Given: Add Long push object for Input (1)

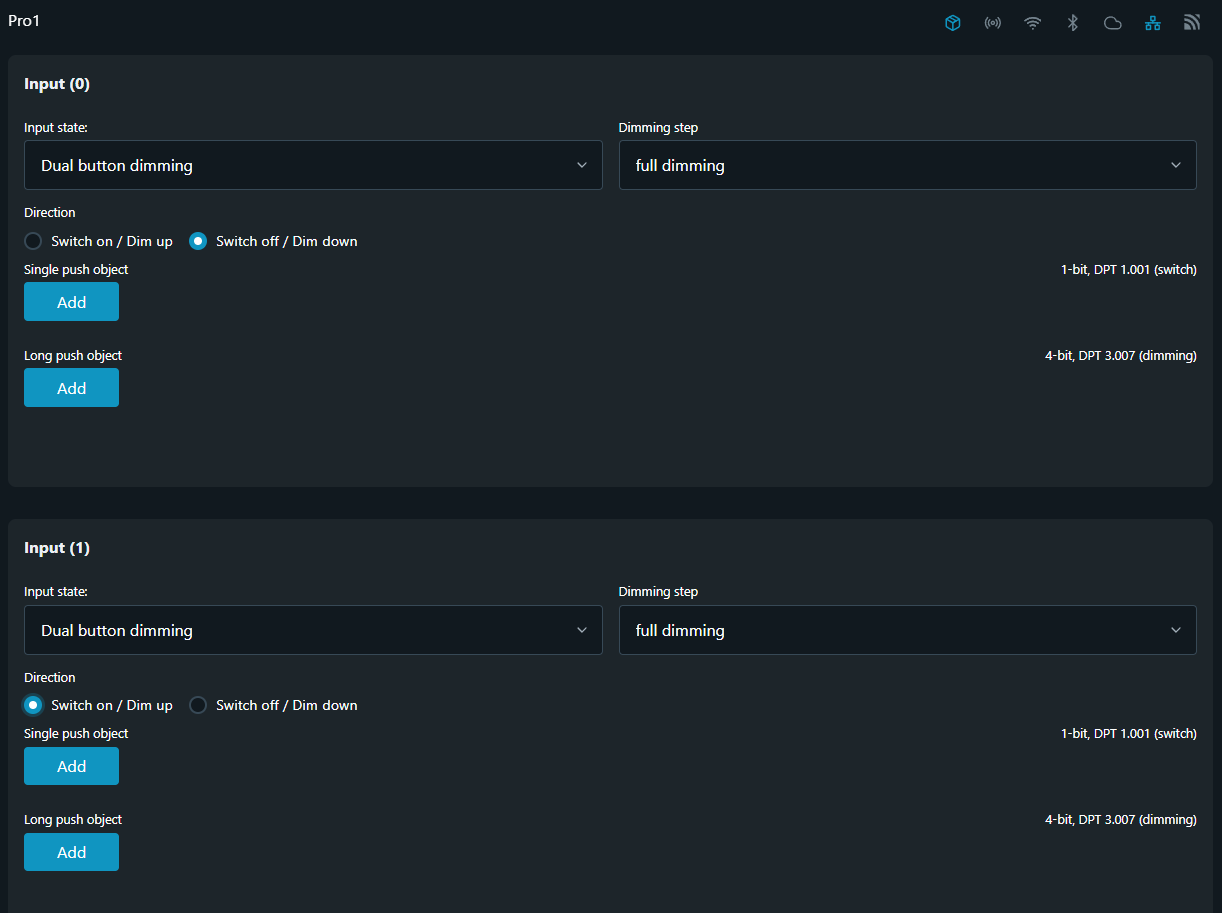Looking at the screenshot, I should (x=71, y=852).
